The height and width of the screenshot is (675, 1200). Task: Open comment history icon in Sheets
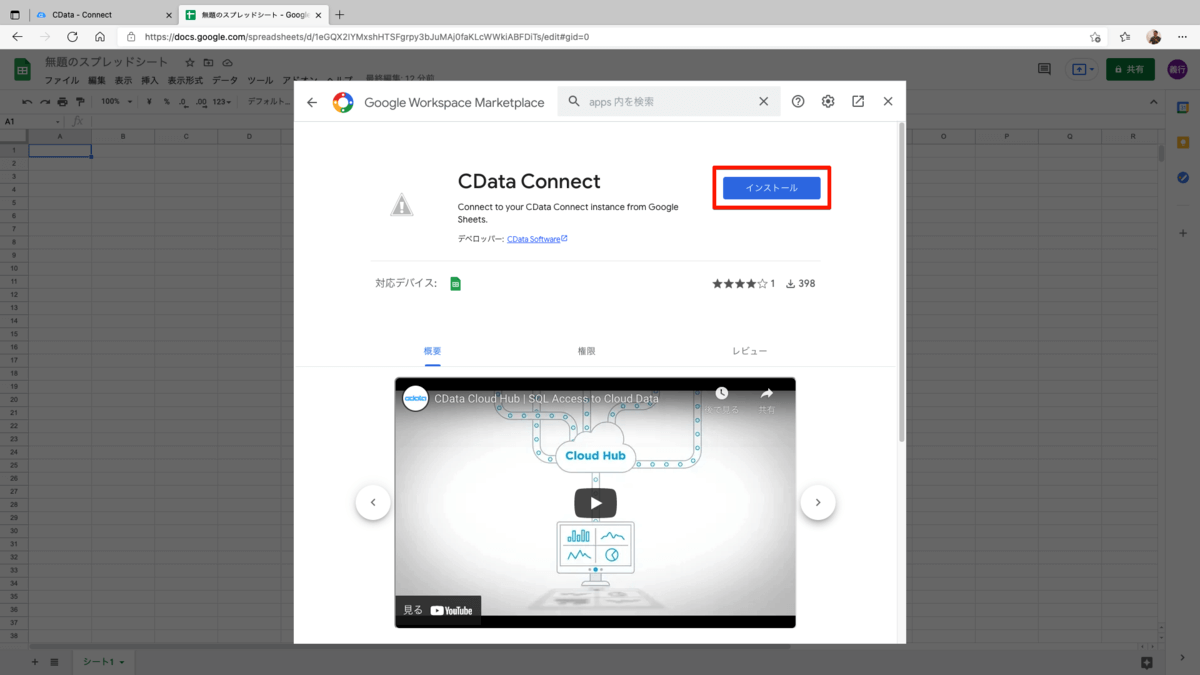click(x=1044, y=69)
